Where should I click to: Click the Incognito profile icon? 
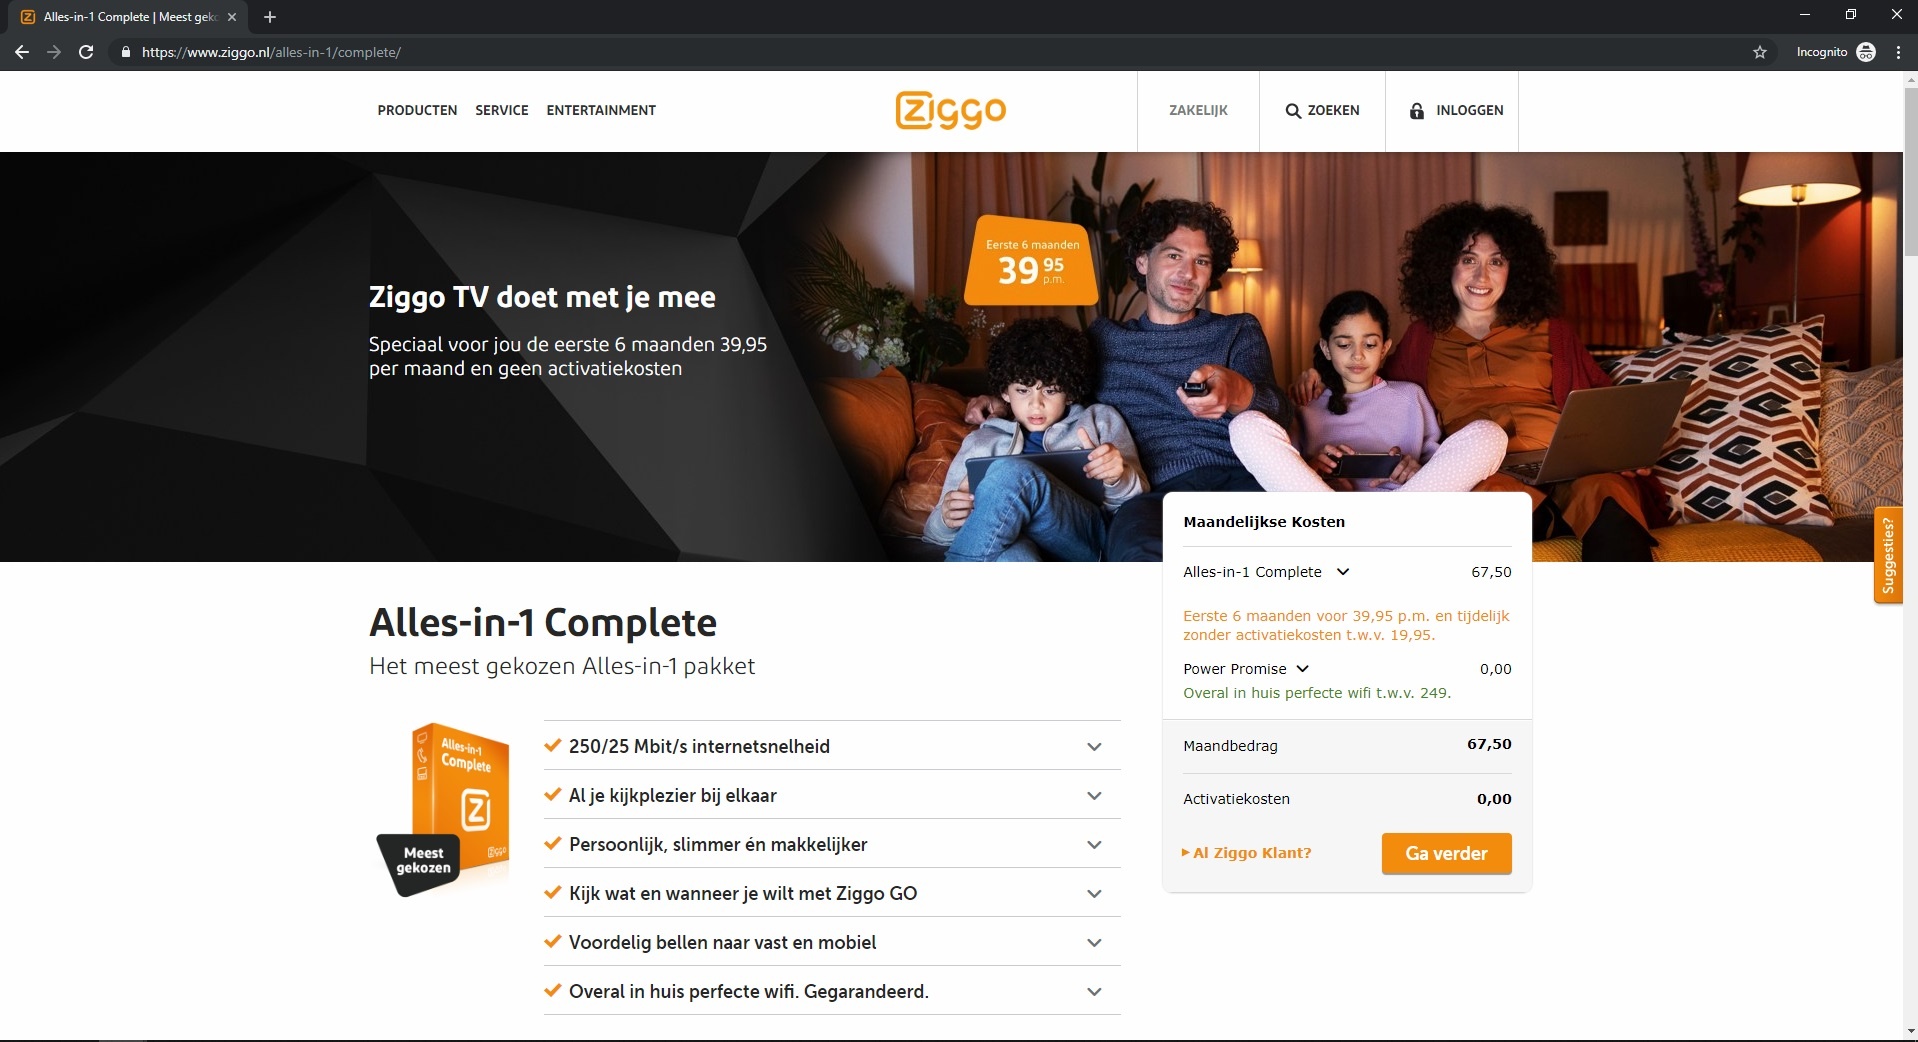click(1866, 52)
